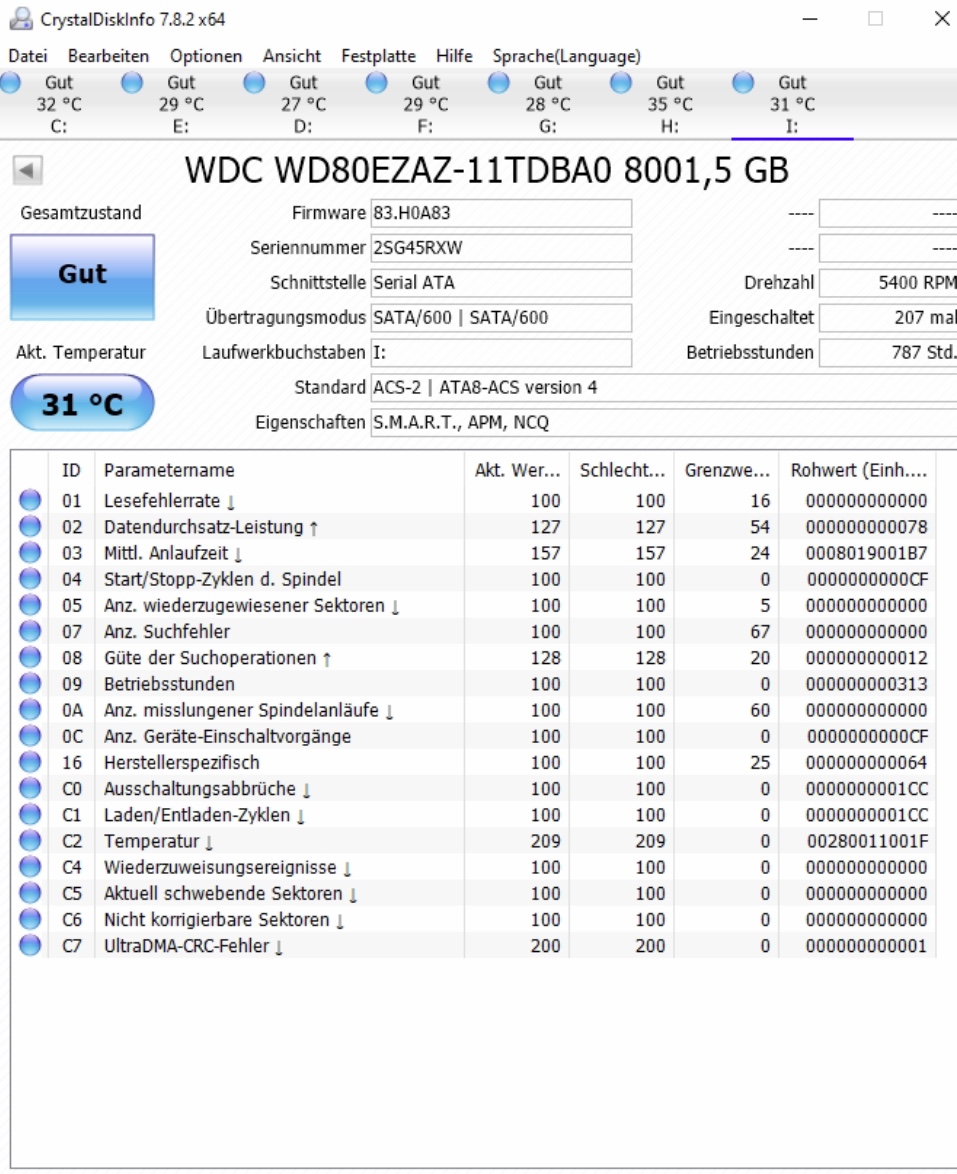This screenshot has width=957, height=1174.
Task: Click status orb of Lesefehlerrate row
Action: [30, 499]
